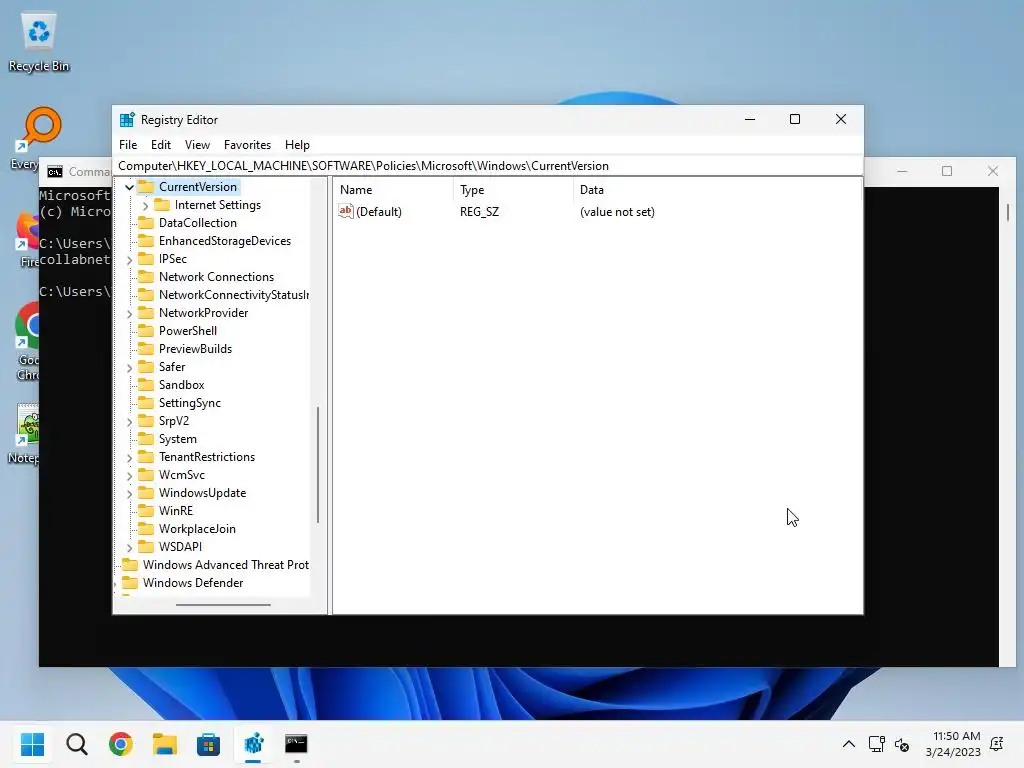Select the WcmSvc key label
This screenshot has height=768, width=1024.
pyautogui.click(x=182, y=475)
